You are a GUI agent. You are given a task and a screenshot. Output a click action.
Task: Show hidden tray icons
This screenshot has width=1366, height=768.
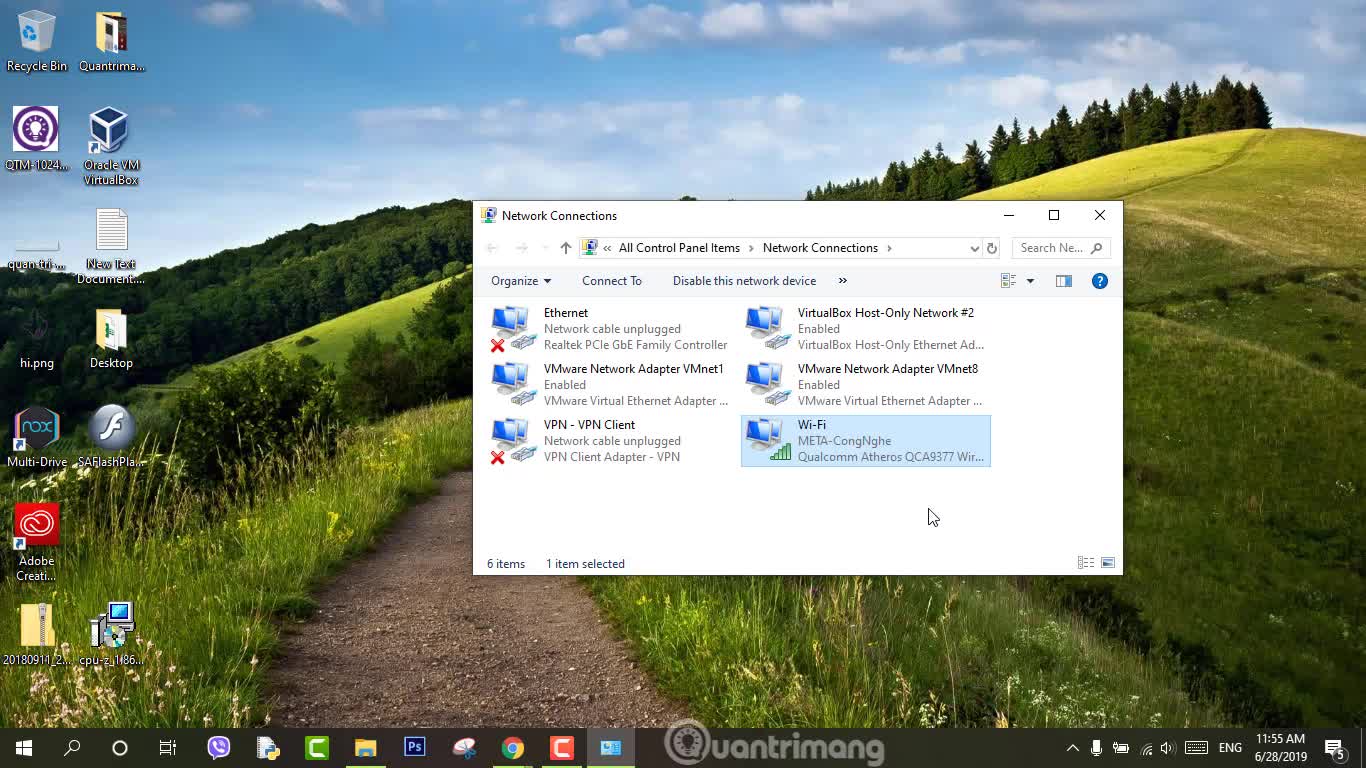(1073, 748)
